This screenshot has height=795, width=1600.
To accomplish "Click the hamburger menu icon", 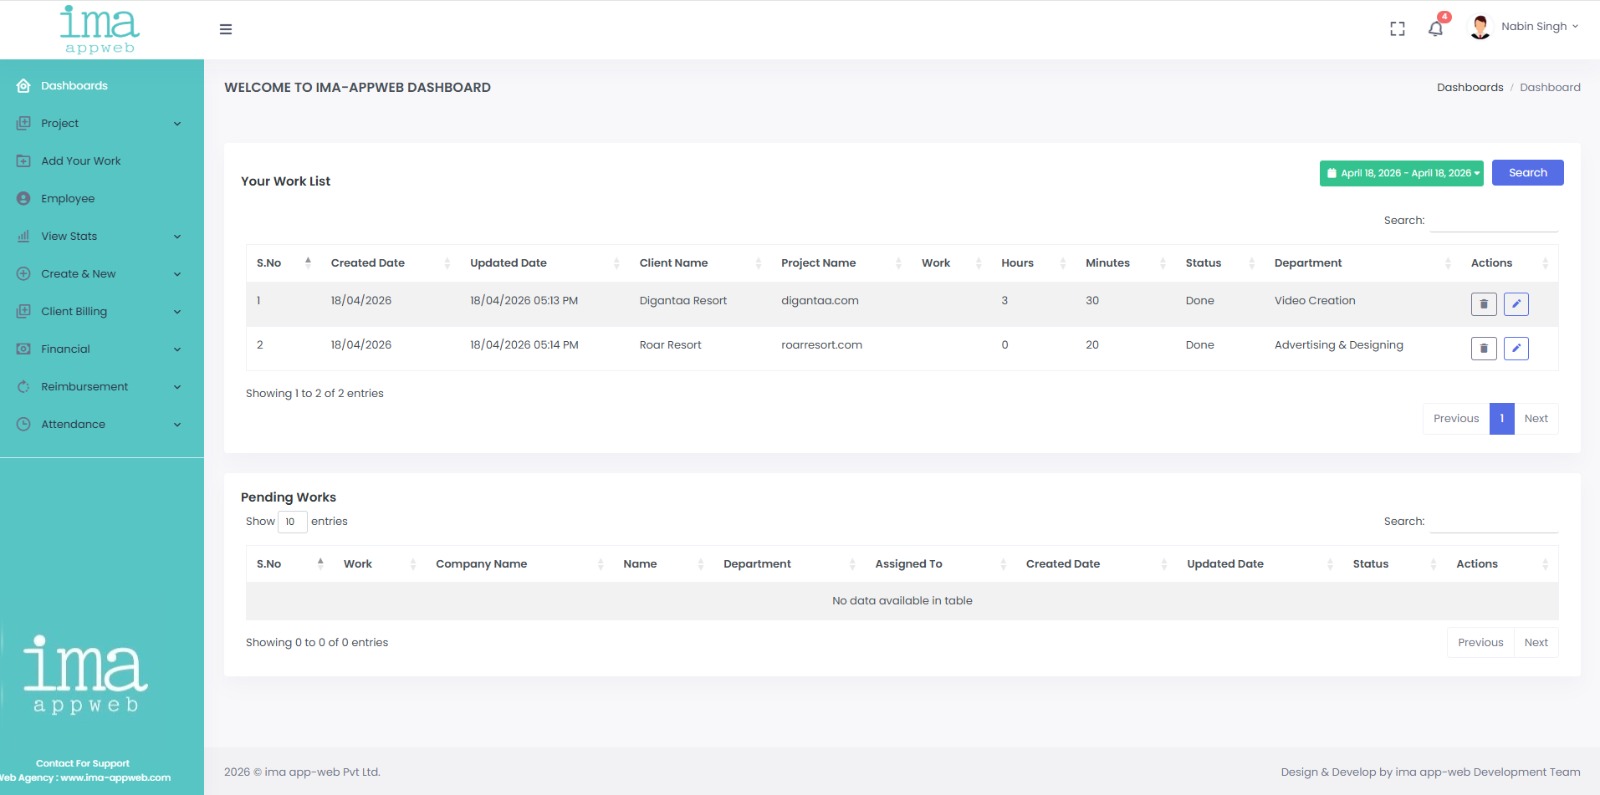I will (226, 29).
